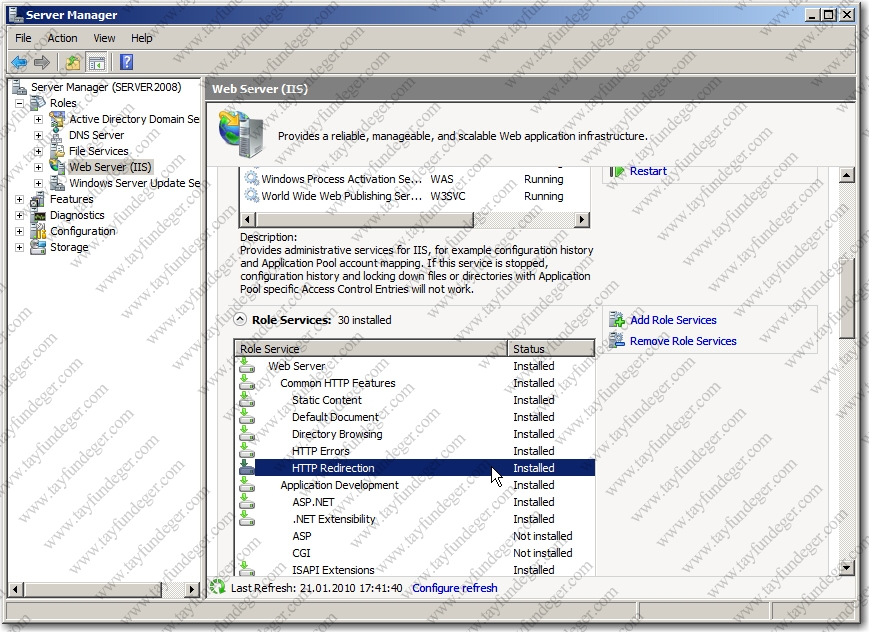
Task: Click the main pane scroll down arrow
Action: [846, 567]
